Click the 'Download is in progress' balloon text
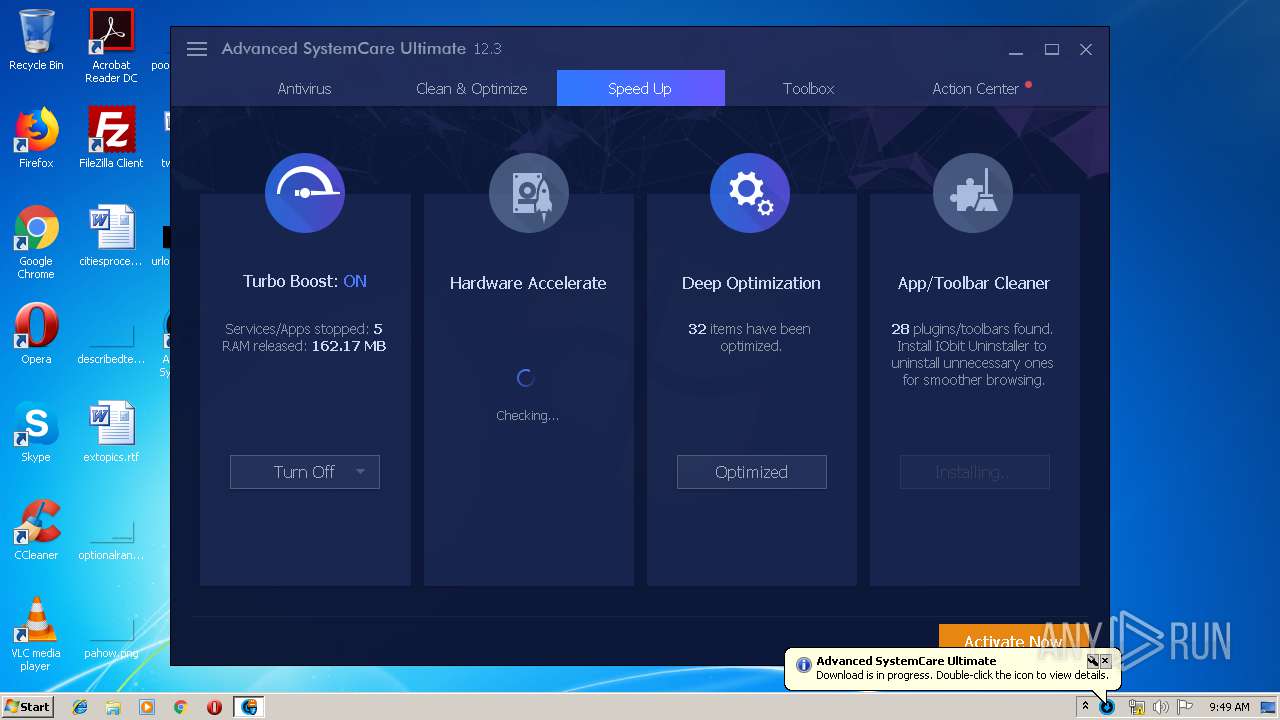The height and width of the screenshot is (720, 1280). [962, 675]
